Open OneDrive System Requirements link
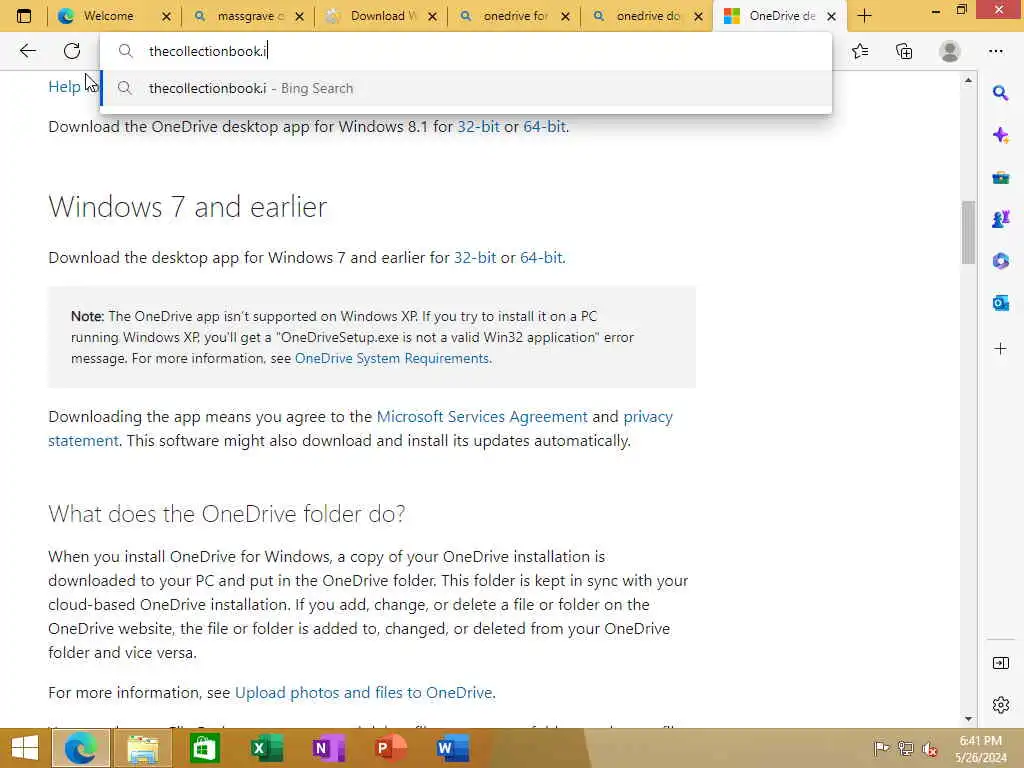Image resolution: width=1024 pixels, height=768 pixels. 392,358
